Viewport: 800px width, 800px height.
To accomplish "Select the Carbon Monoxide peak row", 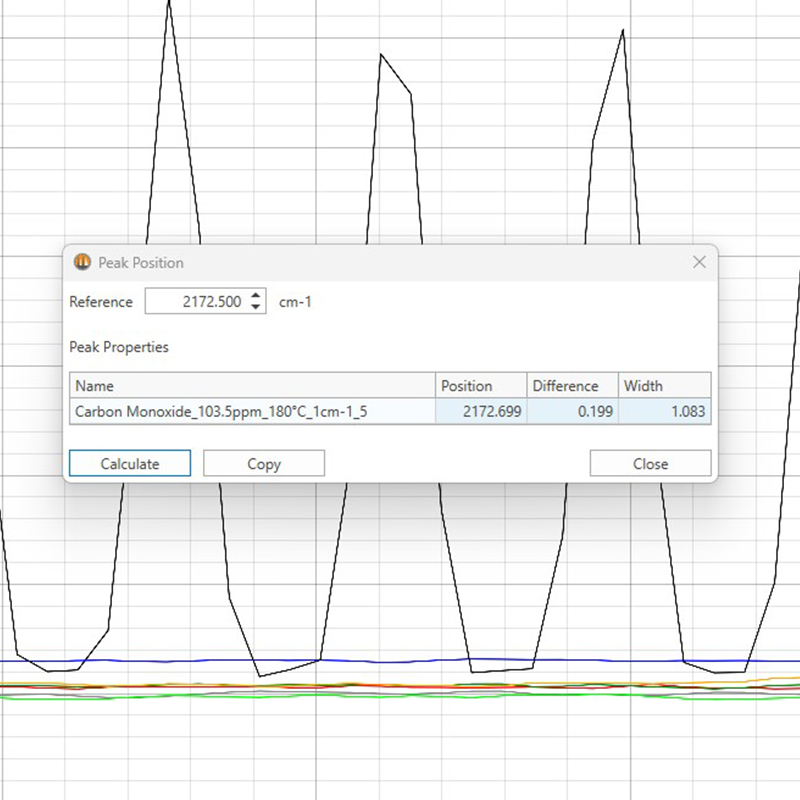I will 250,411.
